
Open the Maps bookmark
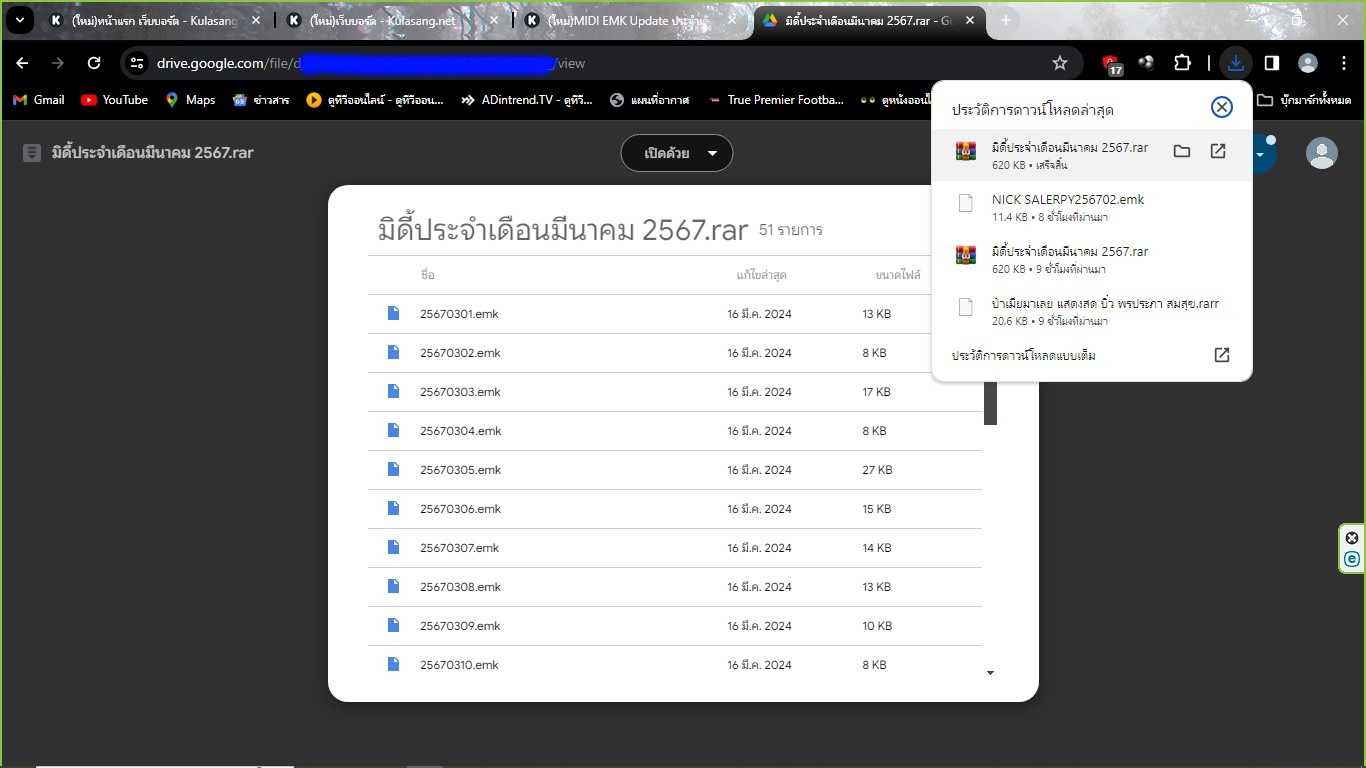190,100
